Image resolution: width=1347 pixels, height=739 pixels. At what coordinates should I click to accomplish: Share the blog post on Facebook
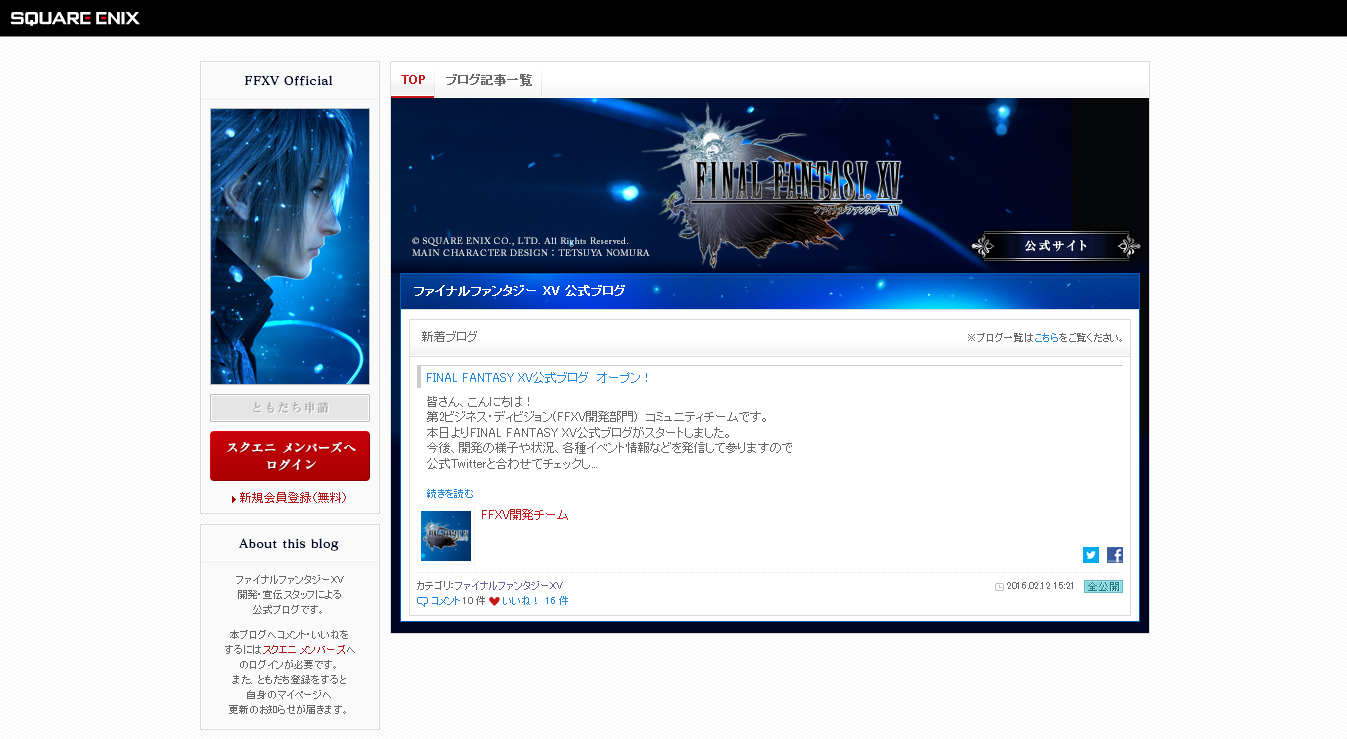[x=1115, y=555]
